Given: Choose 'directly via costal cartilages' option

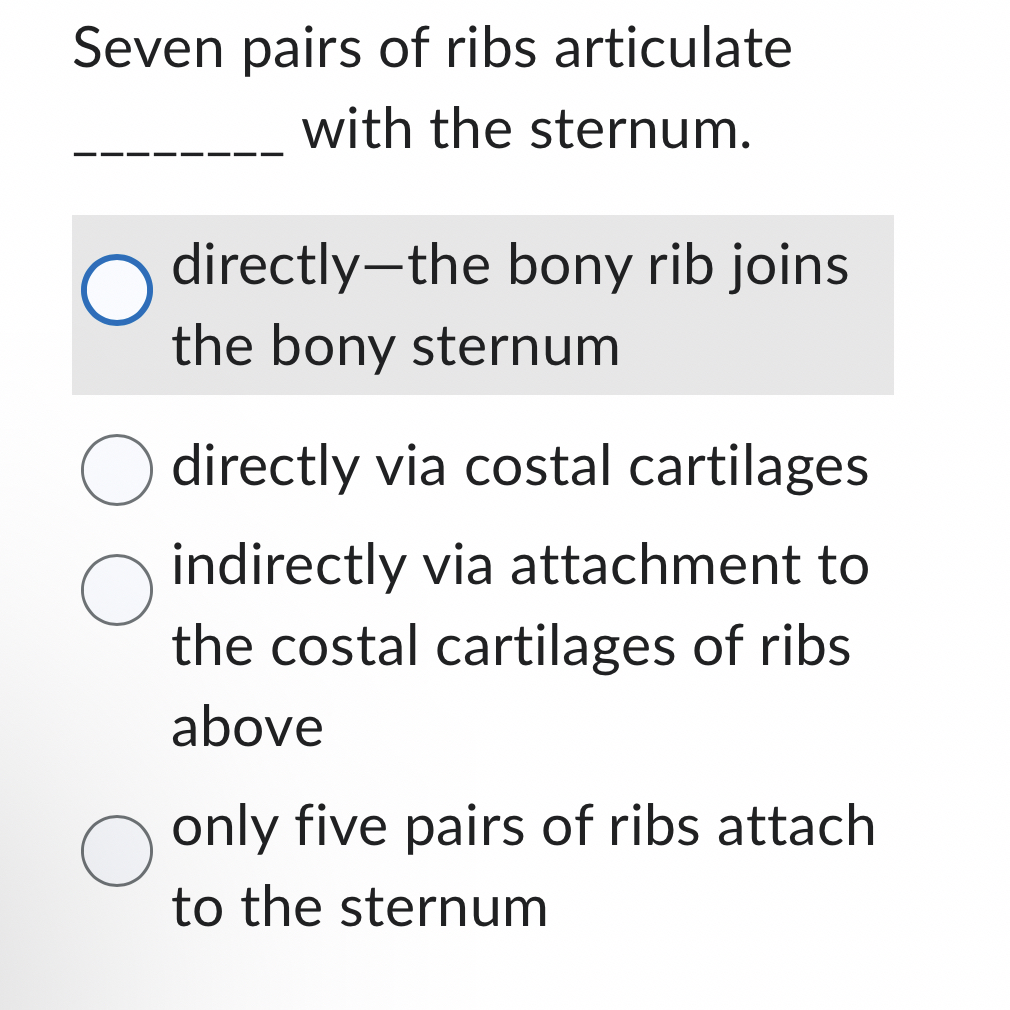Looking at the screenshot, I should coord(117,468).
